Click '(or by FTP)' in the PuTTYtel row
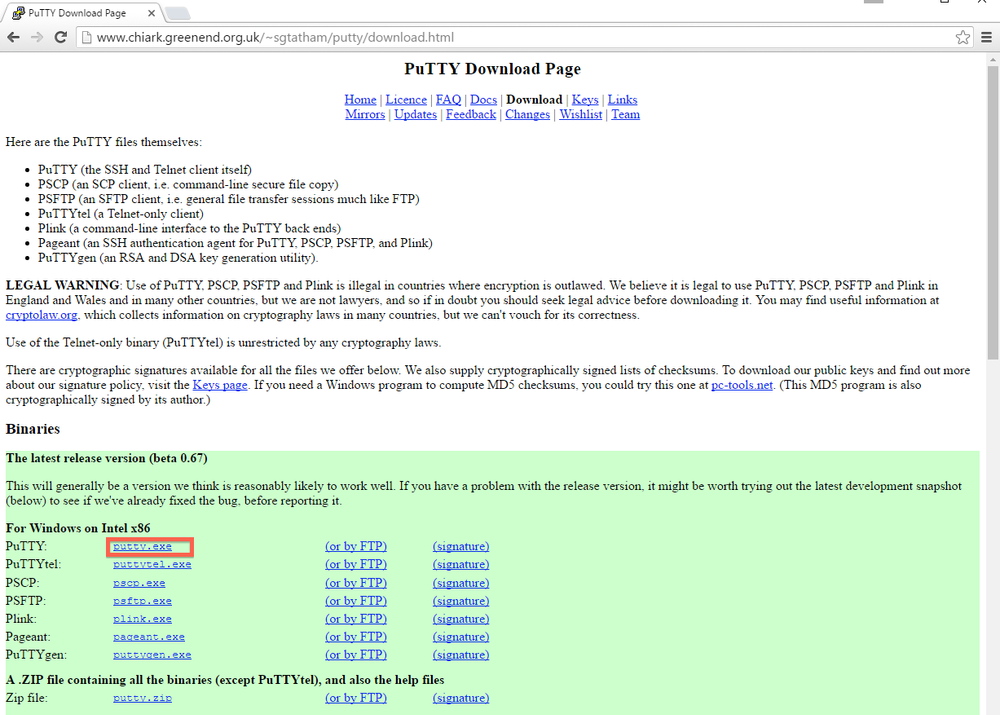The image size is (1000, 715). coord(356,564)
